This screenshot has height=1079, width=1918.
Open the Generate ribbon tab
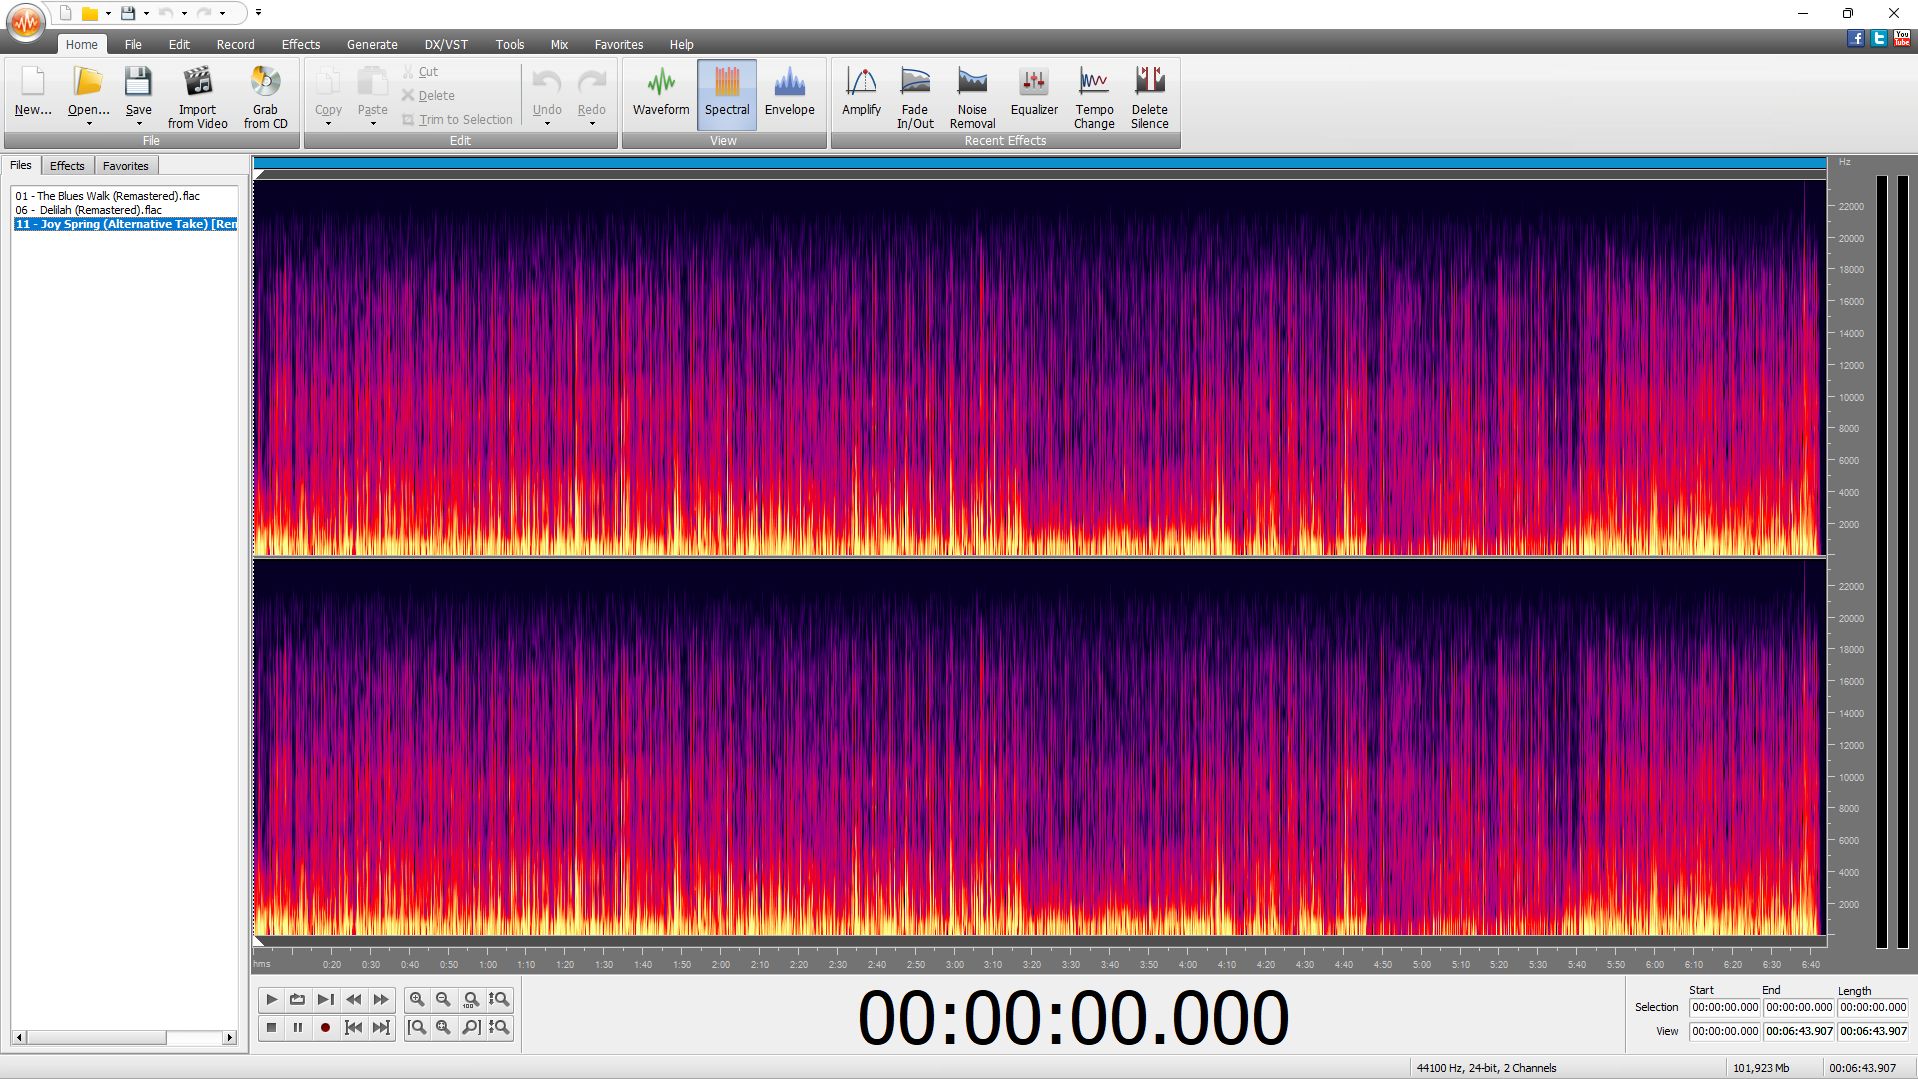click(371, 44)
